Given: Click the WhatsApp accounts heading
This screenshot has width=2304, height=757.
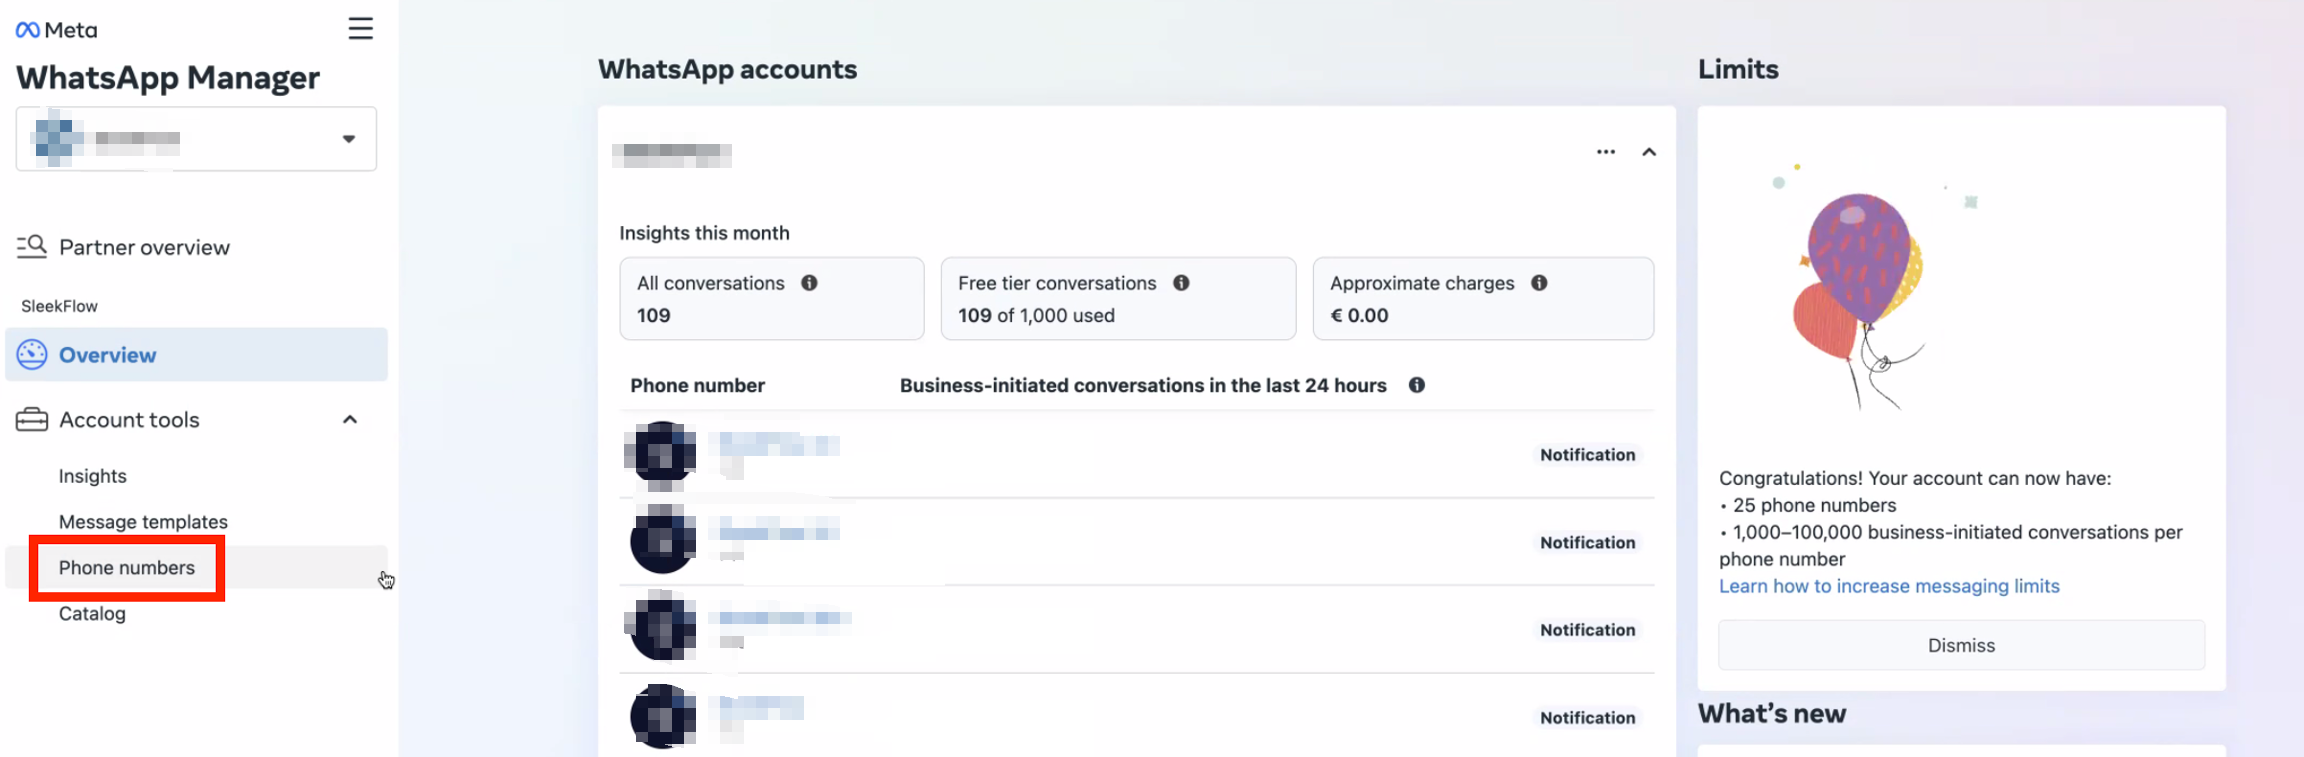Looking at the screenshot, I should 727,69.
